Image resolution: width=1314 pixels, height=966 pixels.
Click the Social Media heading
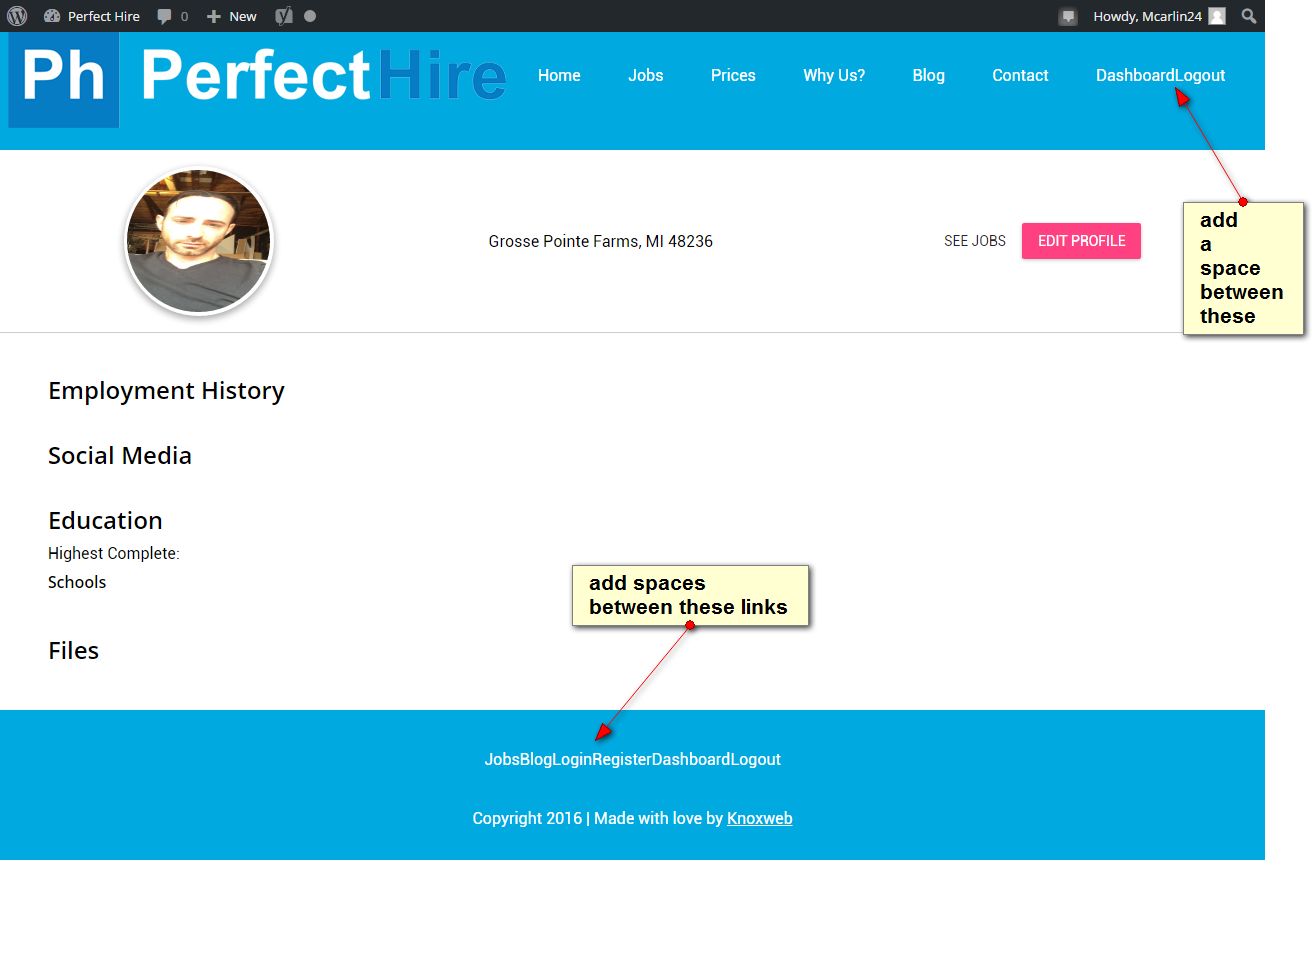(120, 456)
